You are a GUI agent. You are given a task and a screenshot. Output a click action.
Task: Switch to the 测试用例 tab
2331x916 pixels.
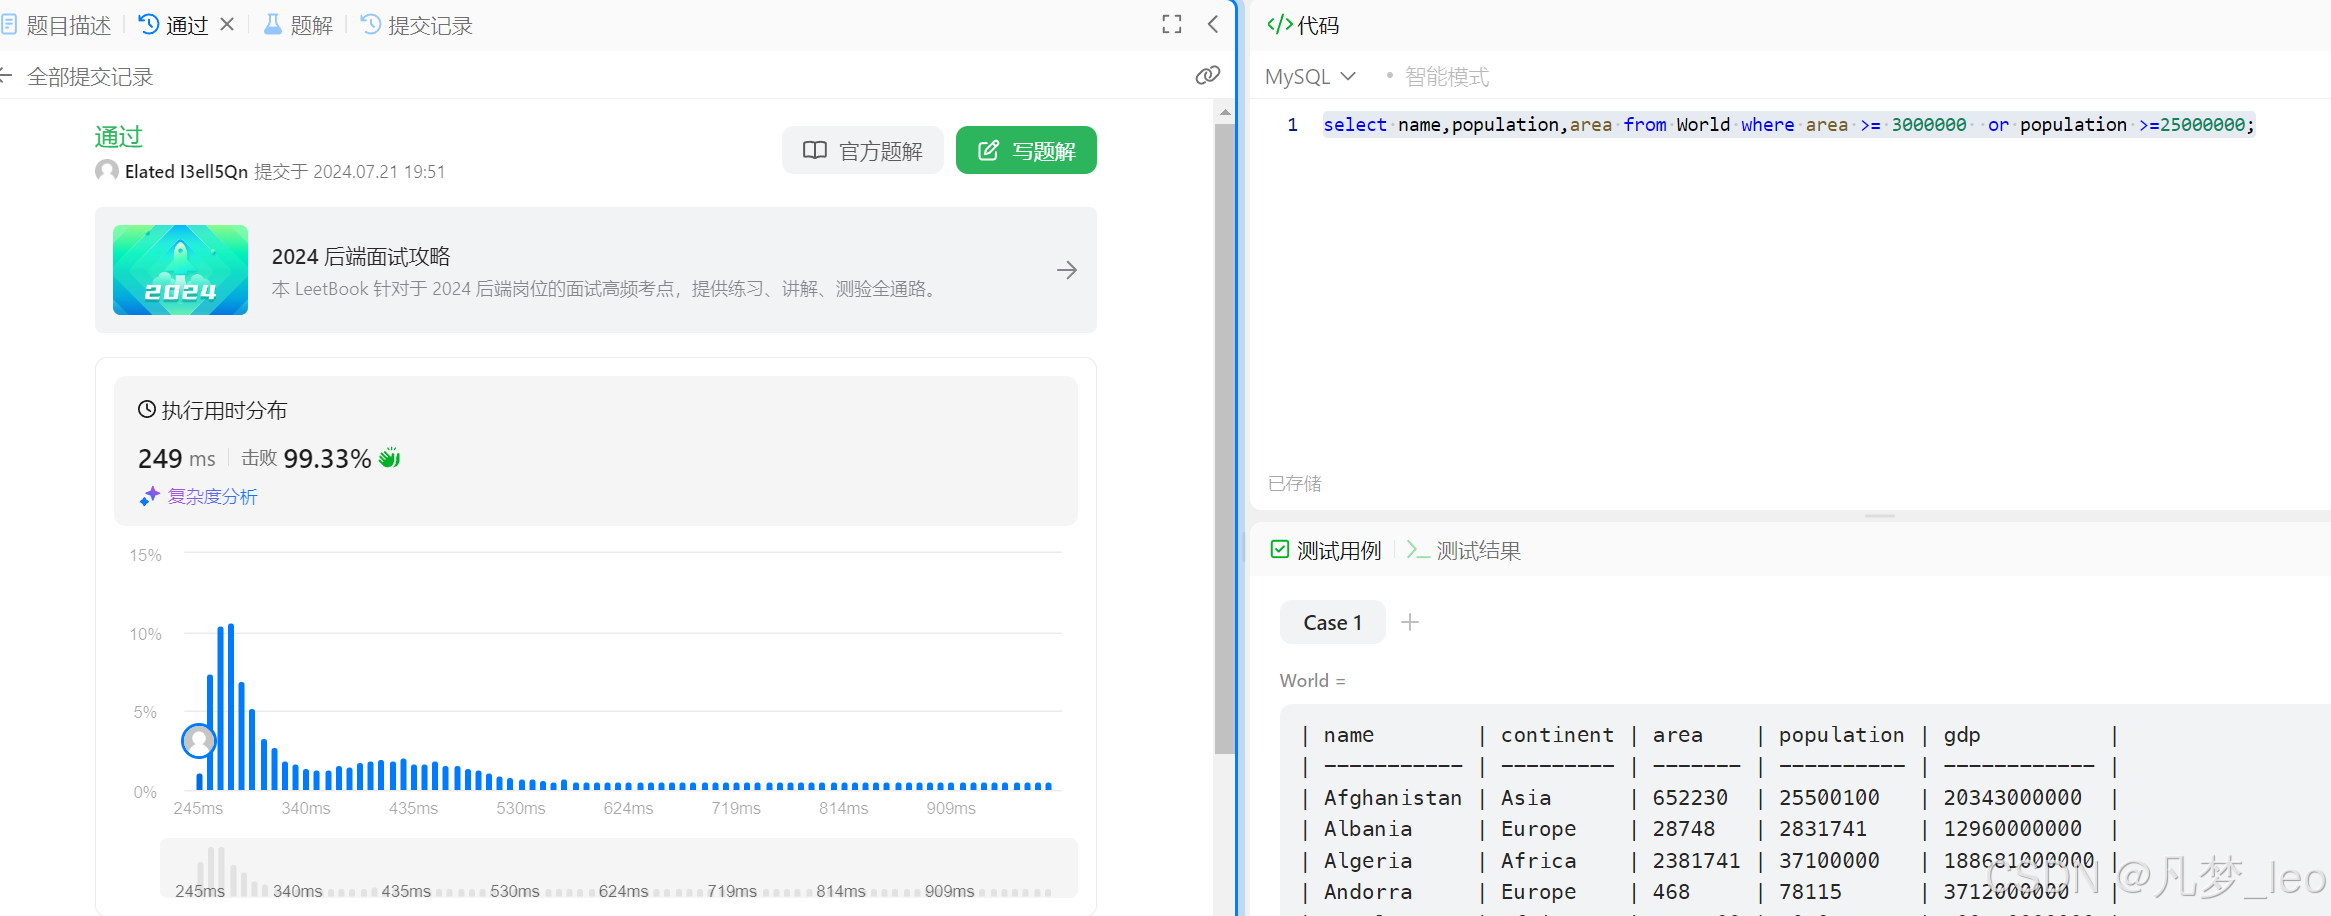click(1326, 550)
